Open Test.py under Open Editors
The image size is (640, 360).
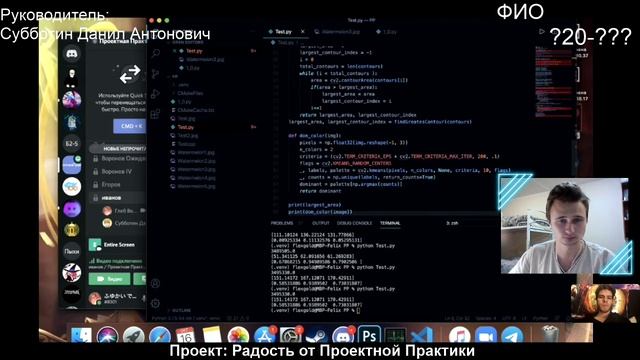coord(194,51)
